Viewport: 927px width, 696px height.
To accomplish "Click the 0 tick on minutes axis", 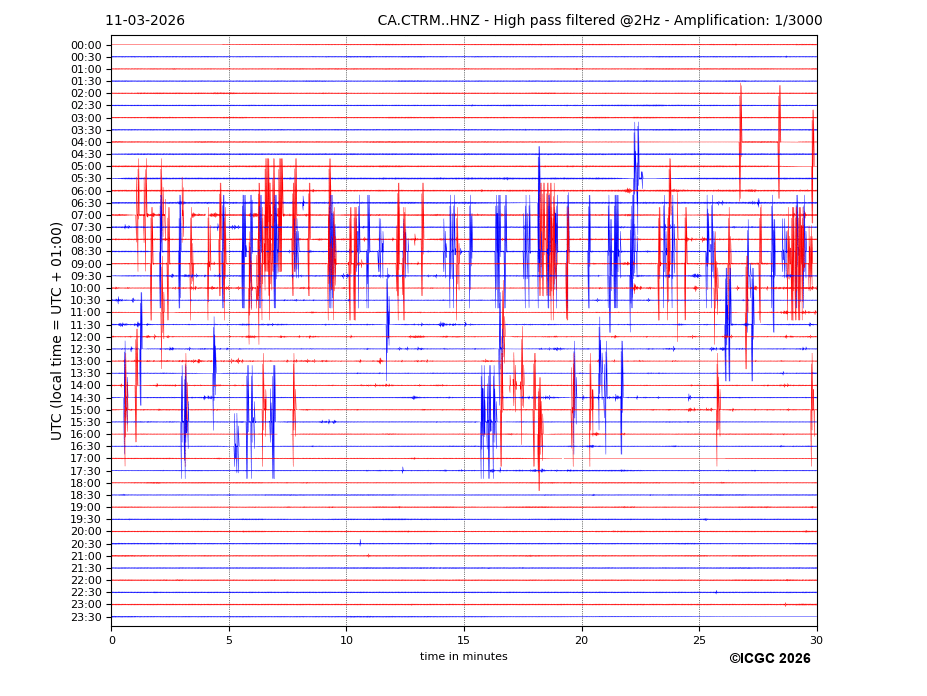I will click(112, 639).
